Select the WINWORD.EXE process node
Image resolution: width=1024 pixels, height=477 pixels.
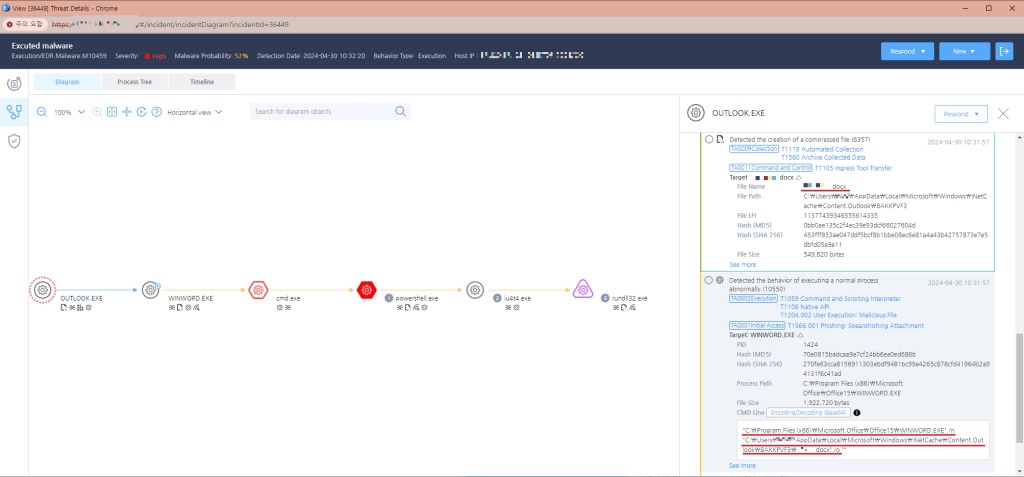(151, 289)
